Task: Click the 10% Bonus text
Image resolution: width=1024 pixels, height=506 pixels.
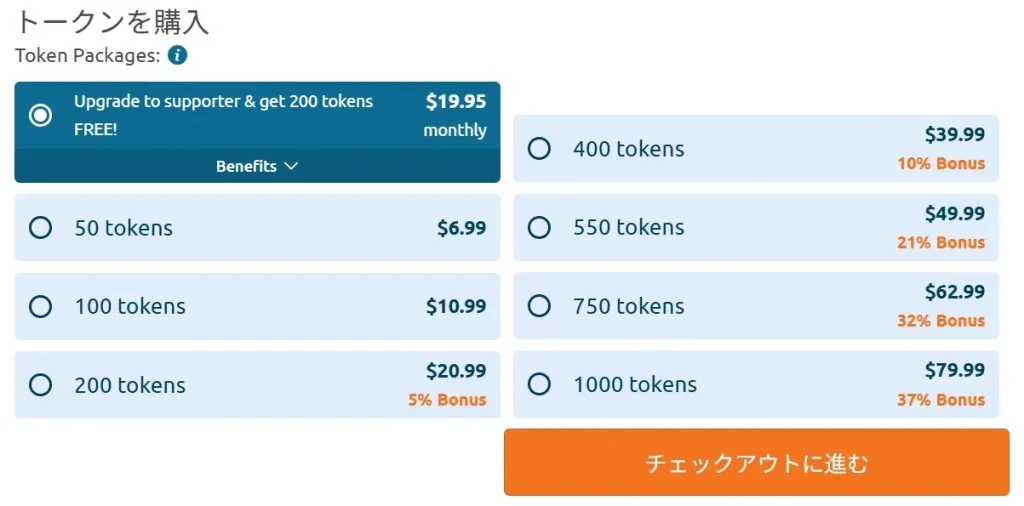Action: [x=940, y=164]
